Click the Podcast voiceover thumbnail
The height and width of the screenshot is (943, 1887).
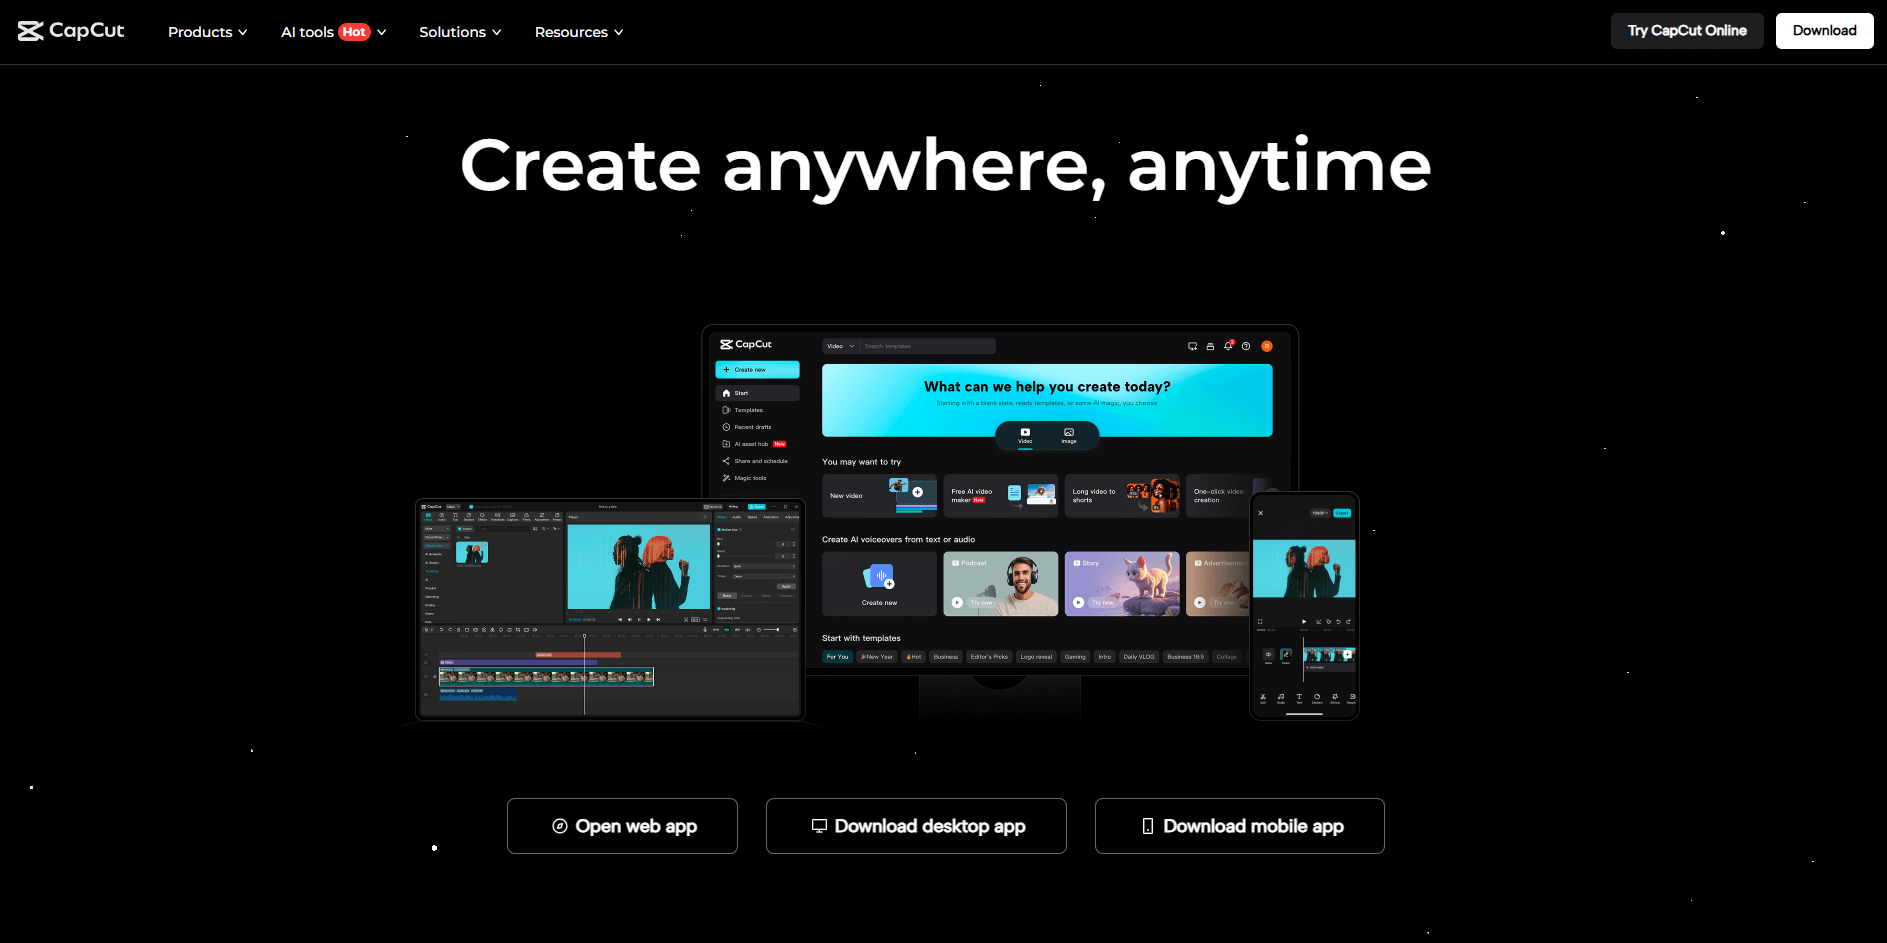(x=1000, y=584)
